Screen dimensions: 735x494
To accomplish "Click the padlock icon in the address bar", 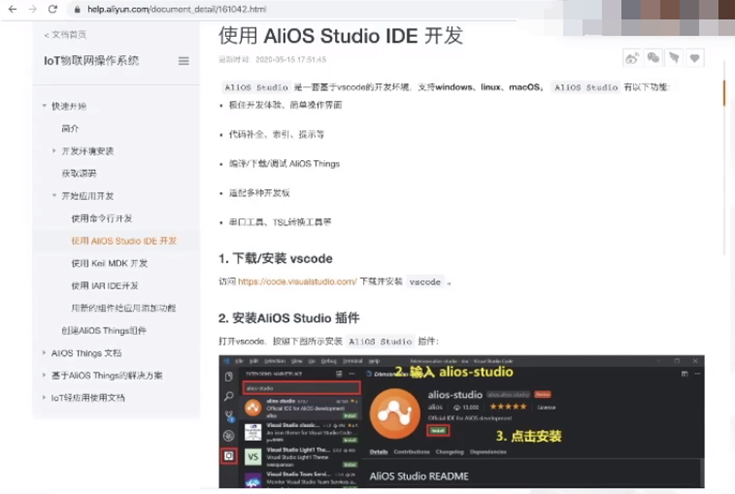I will [x=77, y=9].
